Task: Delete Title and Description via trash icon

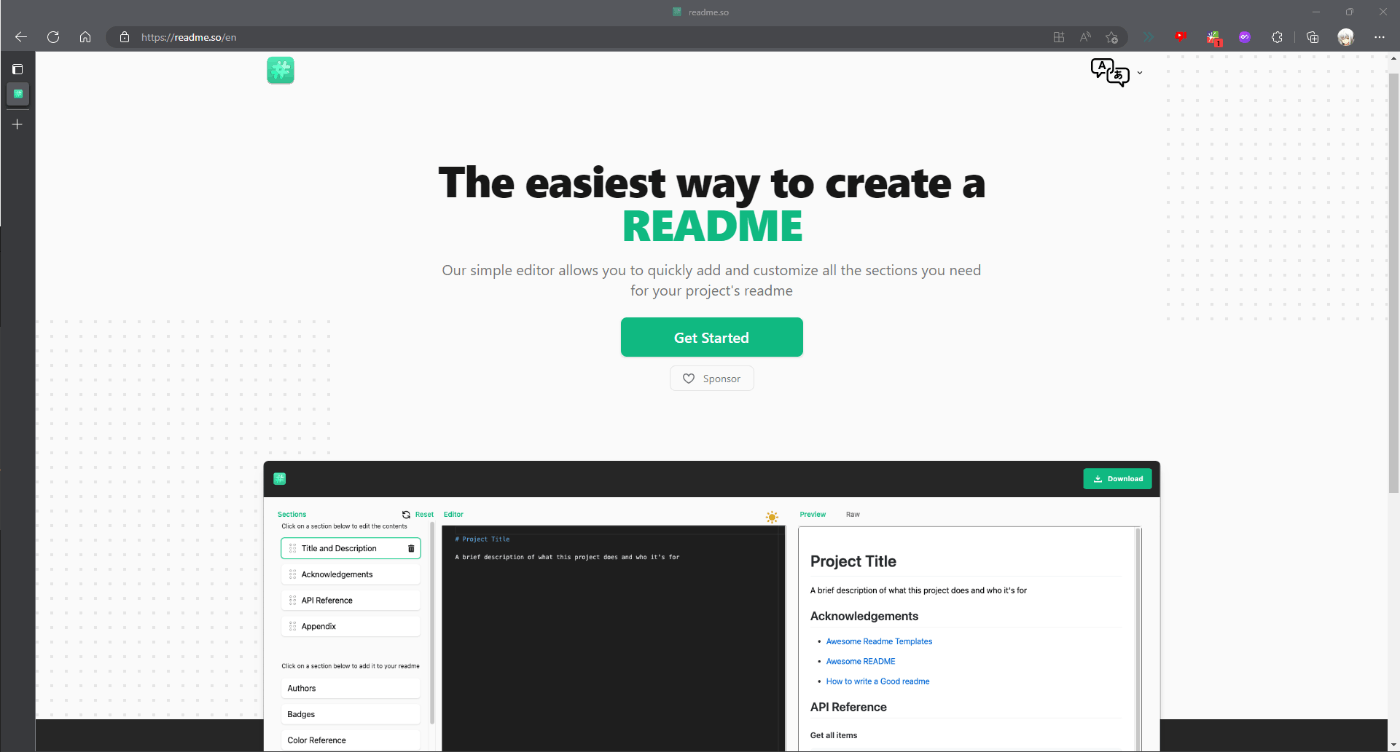Action: pyautogui.click(x=411, y=548)
